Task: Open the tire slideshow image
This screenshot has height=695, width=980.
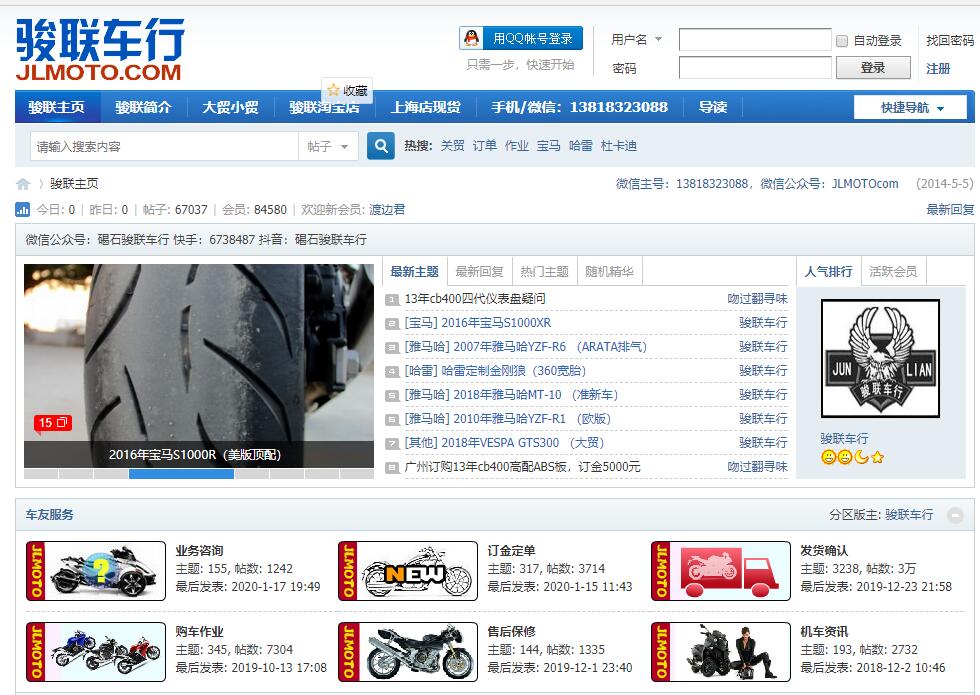Action: click(x=199, y=366)
